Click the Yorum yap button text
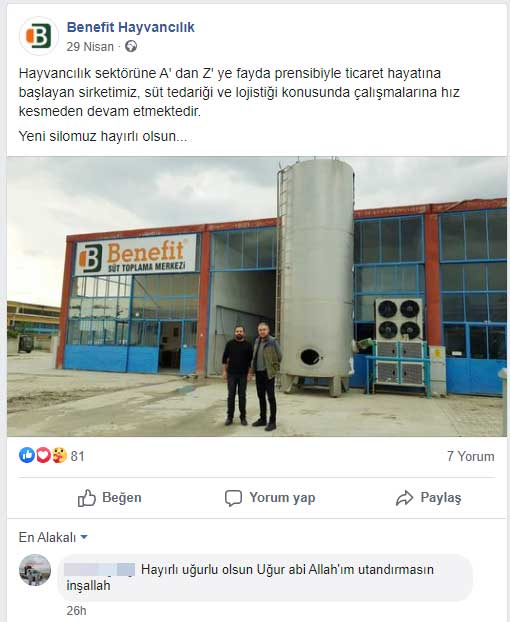Screen dimensions: 510x622 pos(282,497)
